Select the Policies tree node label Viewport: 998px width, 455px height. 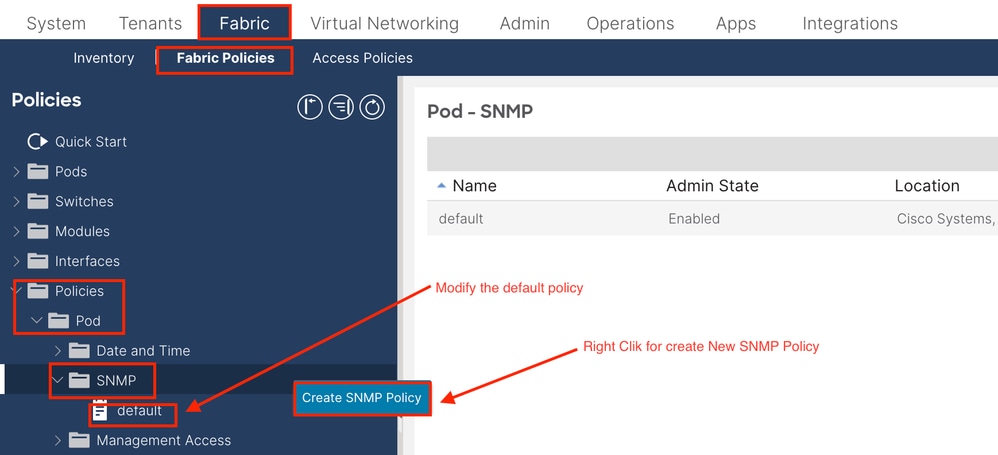[x=79, y=291]
